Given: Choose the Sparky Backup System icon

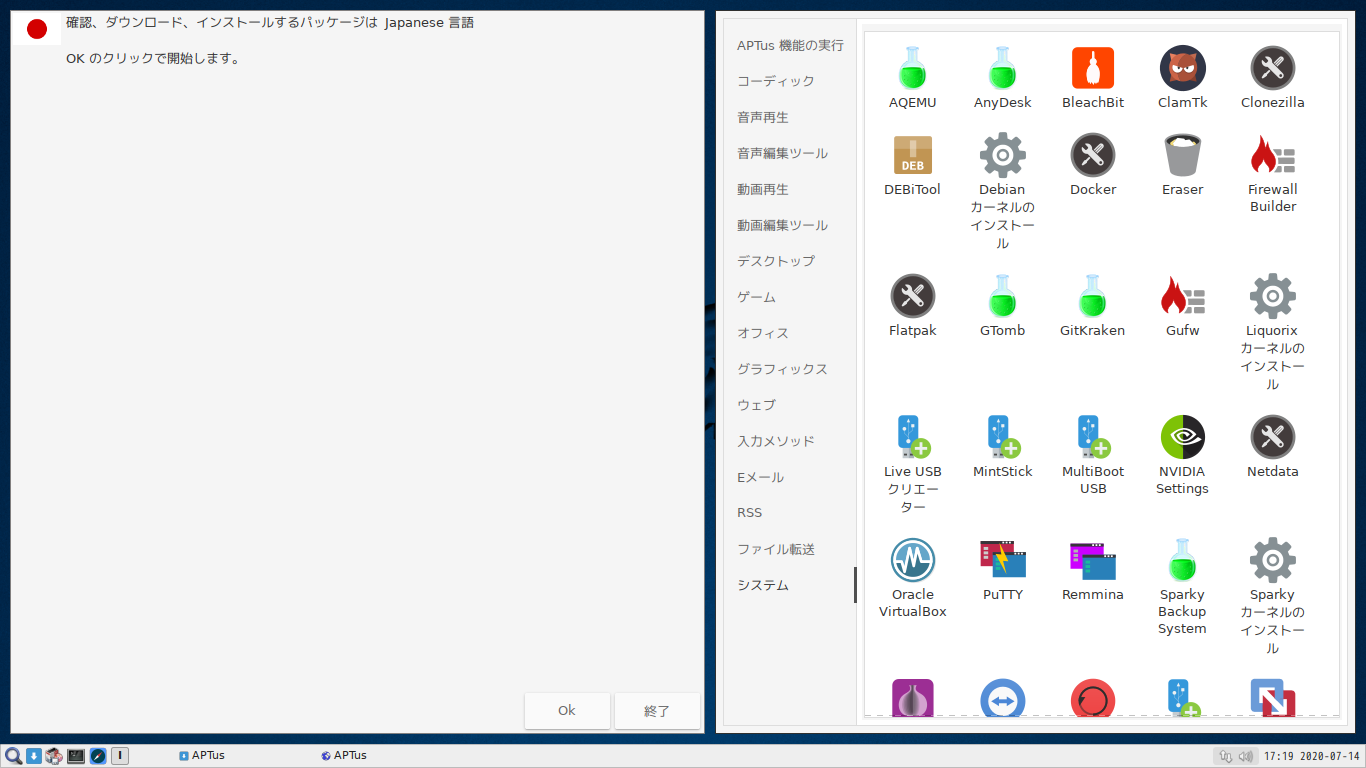Looking at the screenshot, I should tap(1183, 560).
